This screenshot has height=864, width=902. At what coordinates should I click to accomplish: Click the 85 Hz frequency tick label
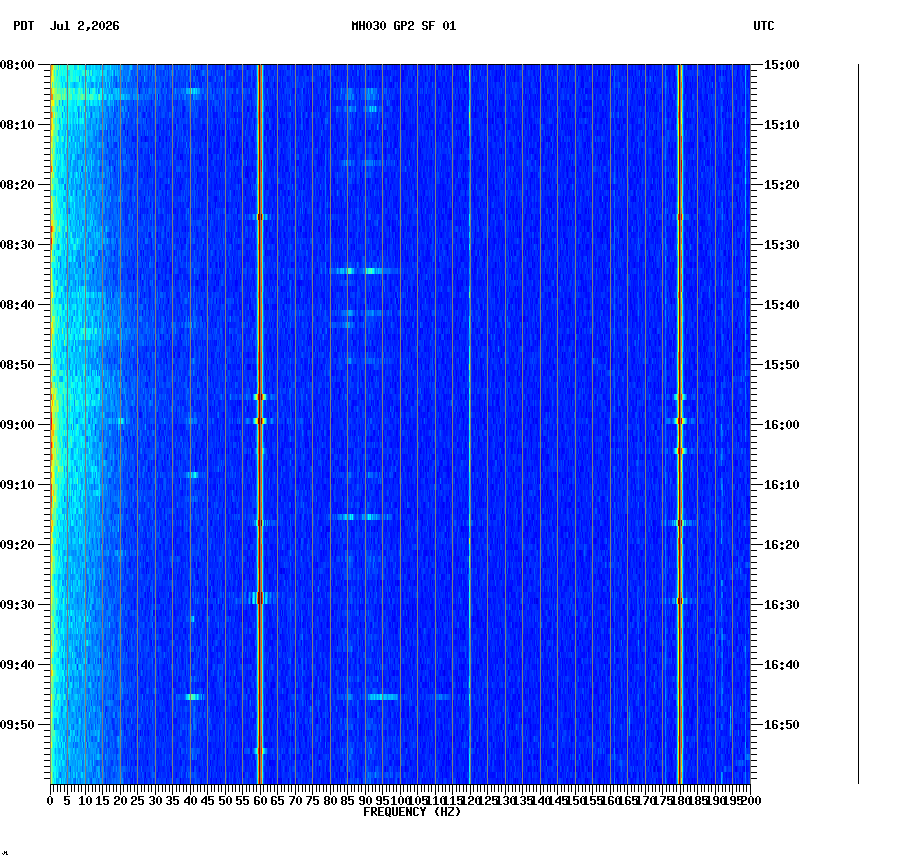click(347, 801)
